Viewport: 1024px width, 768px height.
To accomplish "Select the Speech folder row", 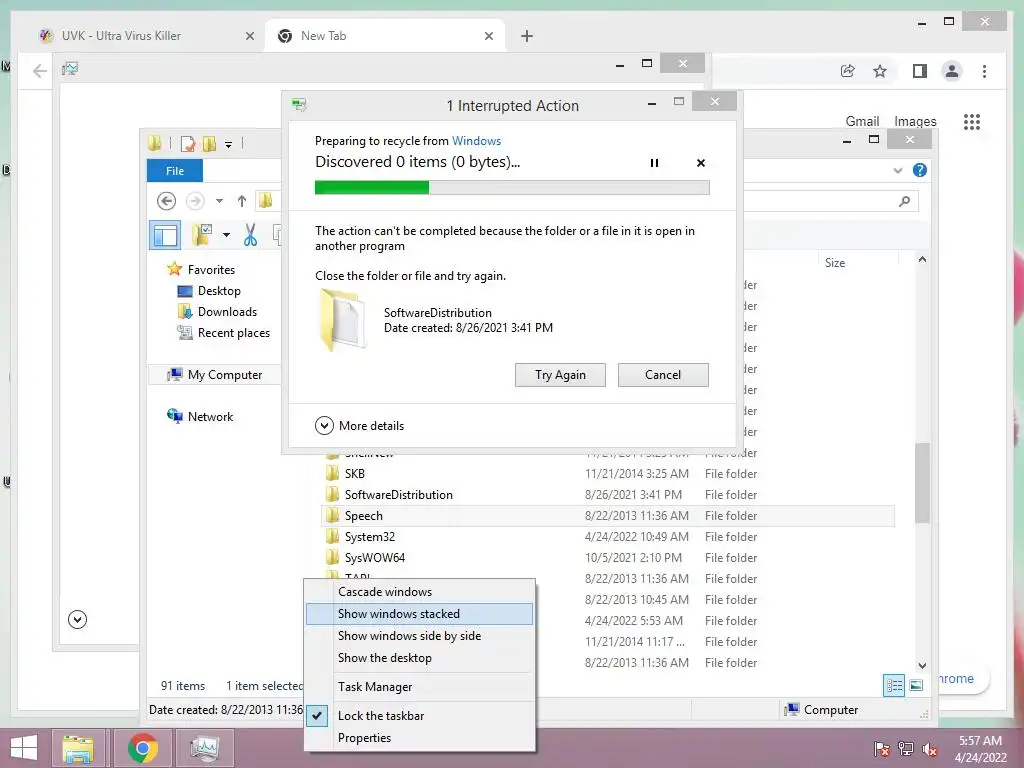I will point(607,516).
